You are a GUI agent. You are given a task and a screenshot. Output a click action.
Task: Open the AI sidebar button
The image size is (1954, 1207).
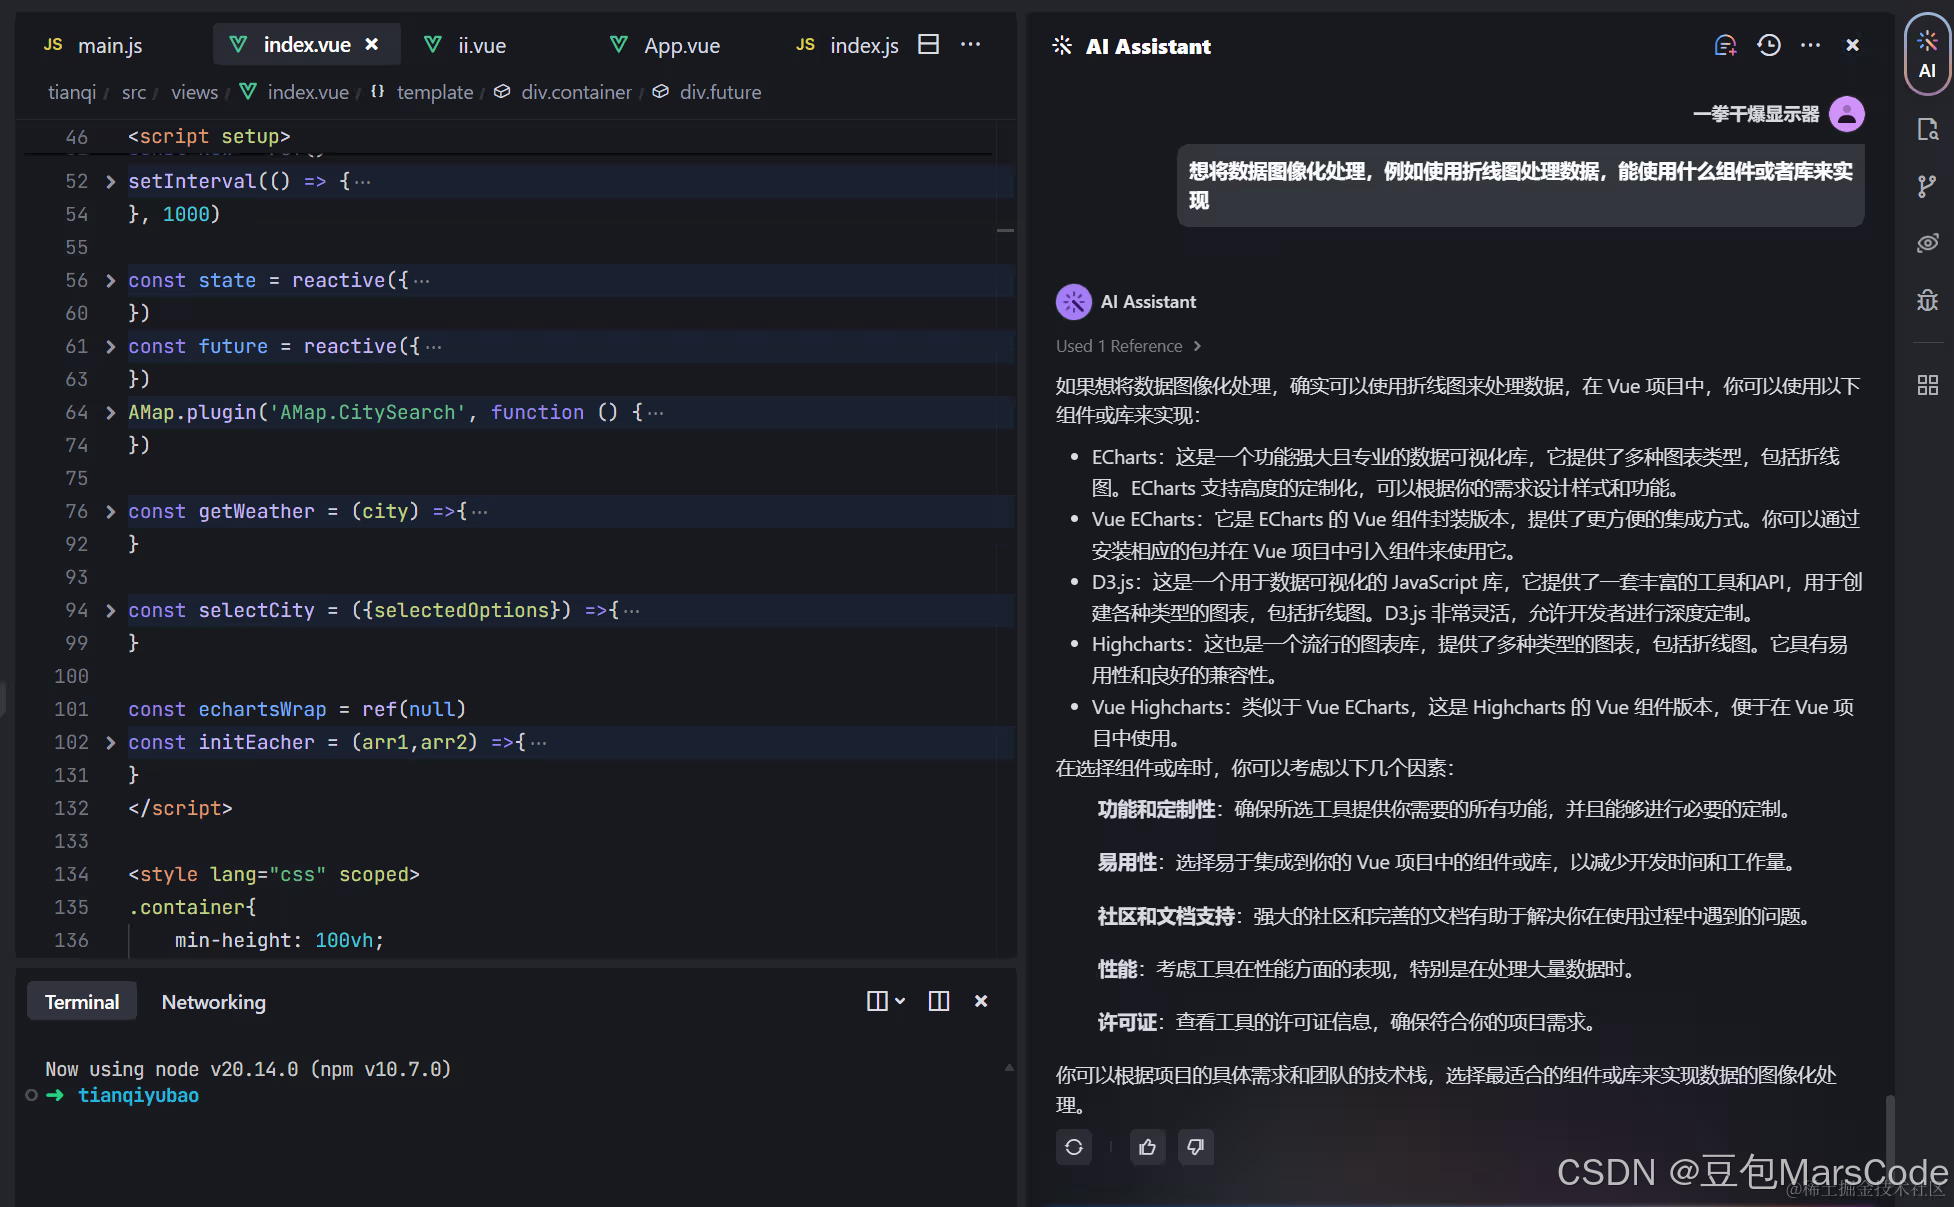point(1927,55)
